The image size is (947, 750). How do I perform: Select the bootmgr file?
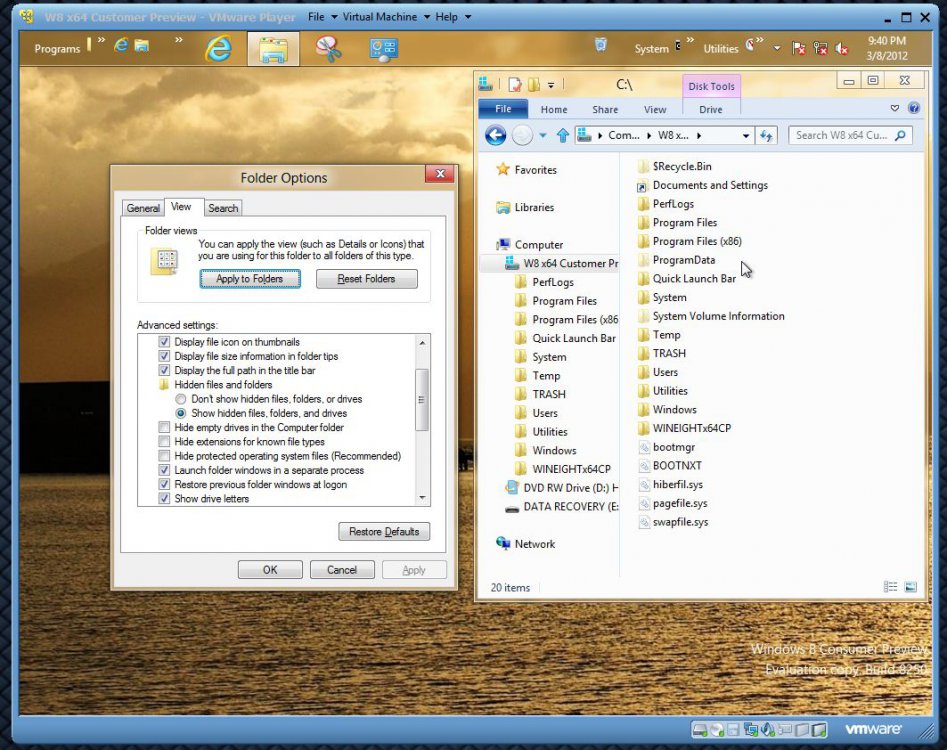tap(673, 447)
